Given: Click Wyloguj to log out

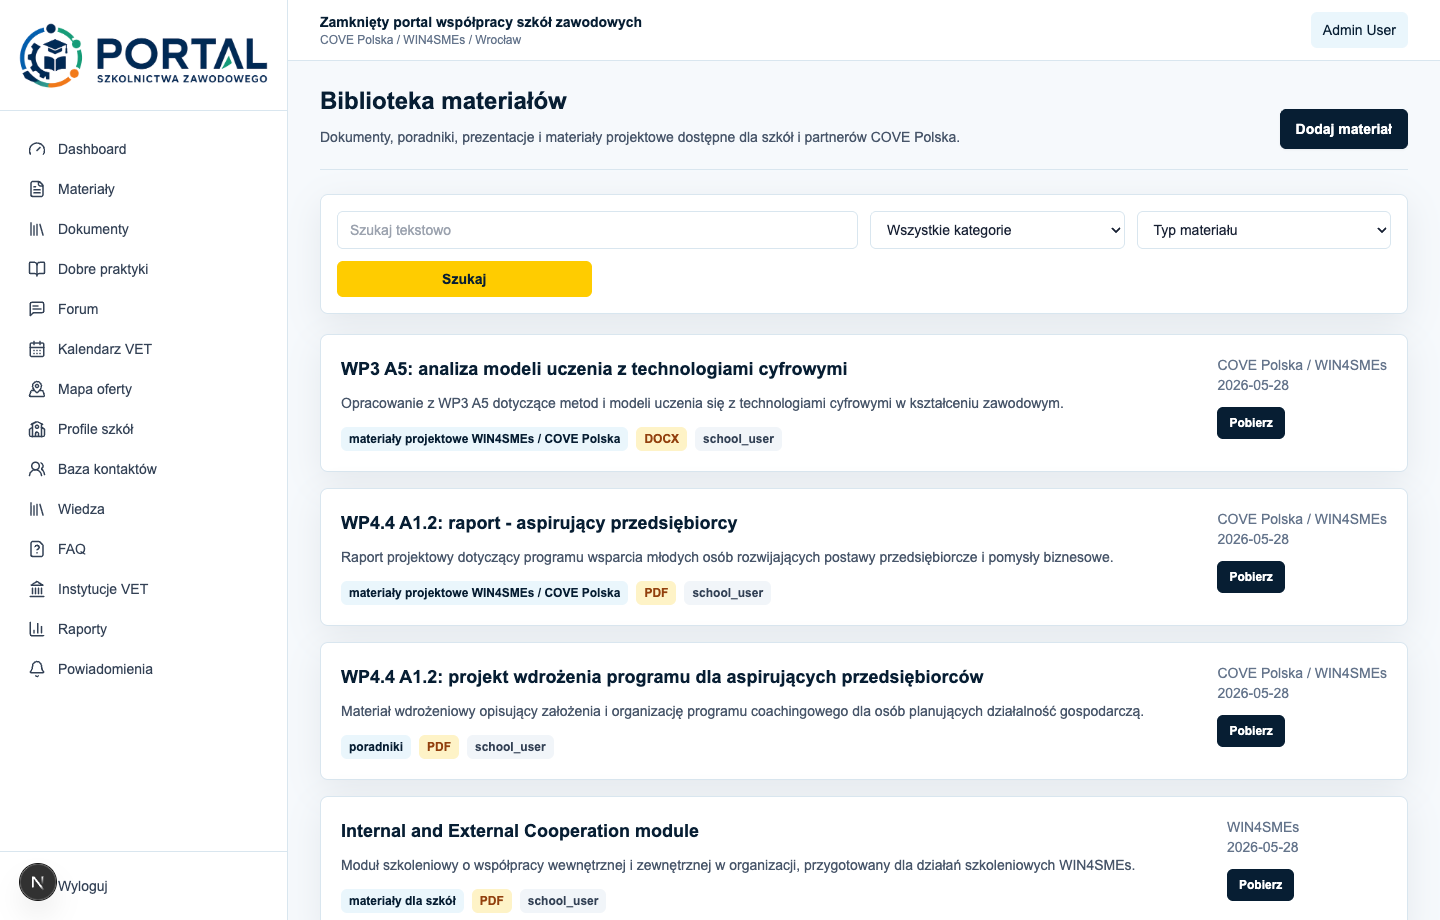Looking at the screenshot, I should (x=83, y=886).
